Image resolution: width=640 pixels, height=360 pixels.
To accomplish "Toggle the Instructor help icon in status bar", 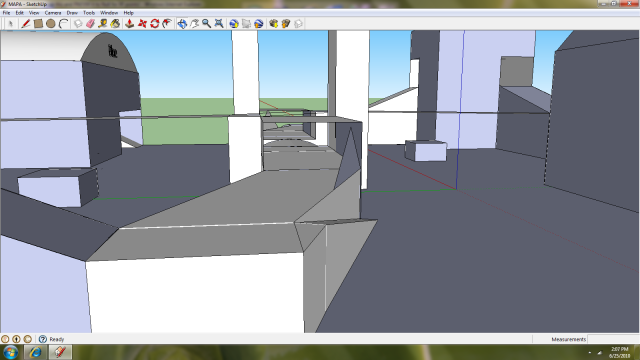I will [43, 339].
